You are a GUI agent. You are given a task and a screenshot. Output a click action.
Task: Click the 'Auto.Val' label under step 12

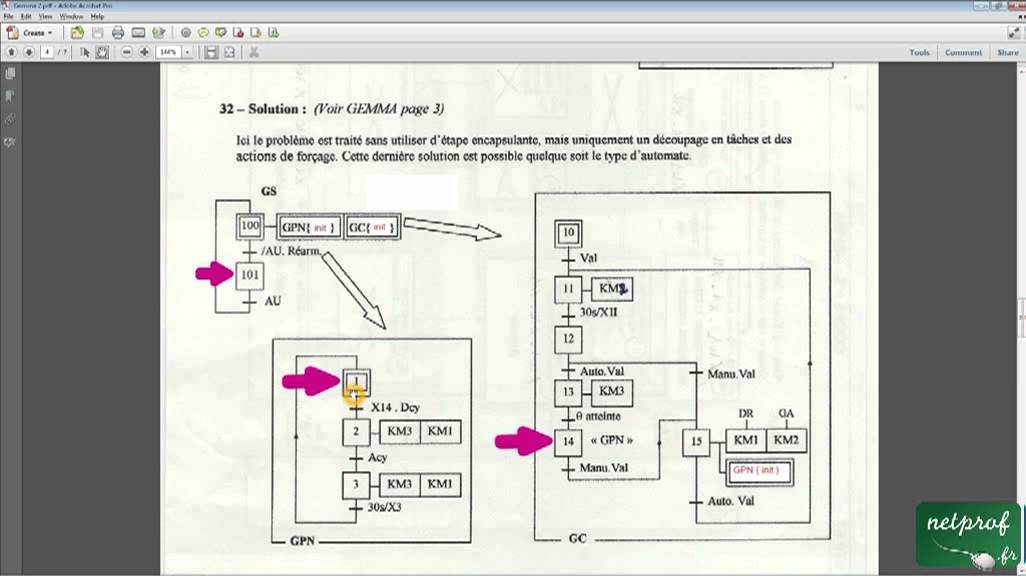click(601, 371)
